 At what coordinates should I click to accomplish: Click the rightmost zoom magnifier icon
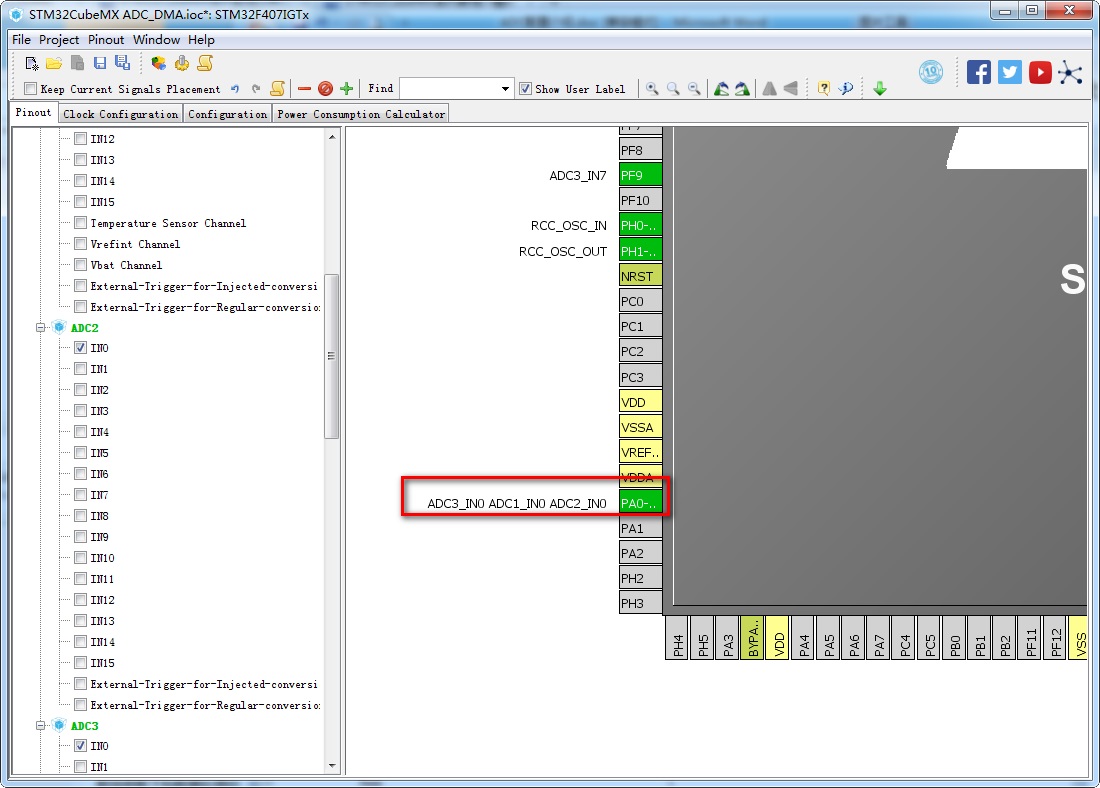coord(695,88)
